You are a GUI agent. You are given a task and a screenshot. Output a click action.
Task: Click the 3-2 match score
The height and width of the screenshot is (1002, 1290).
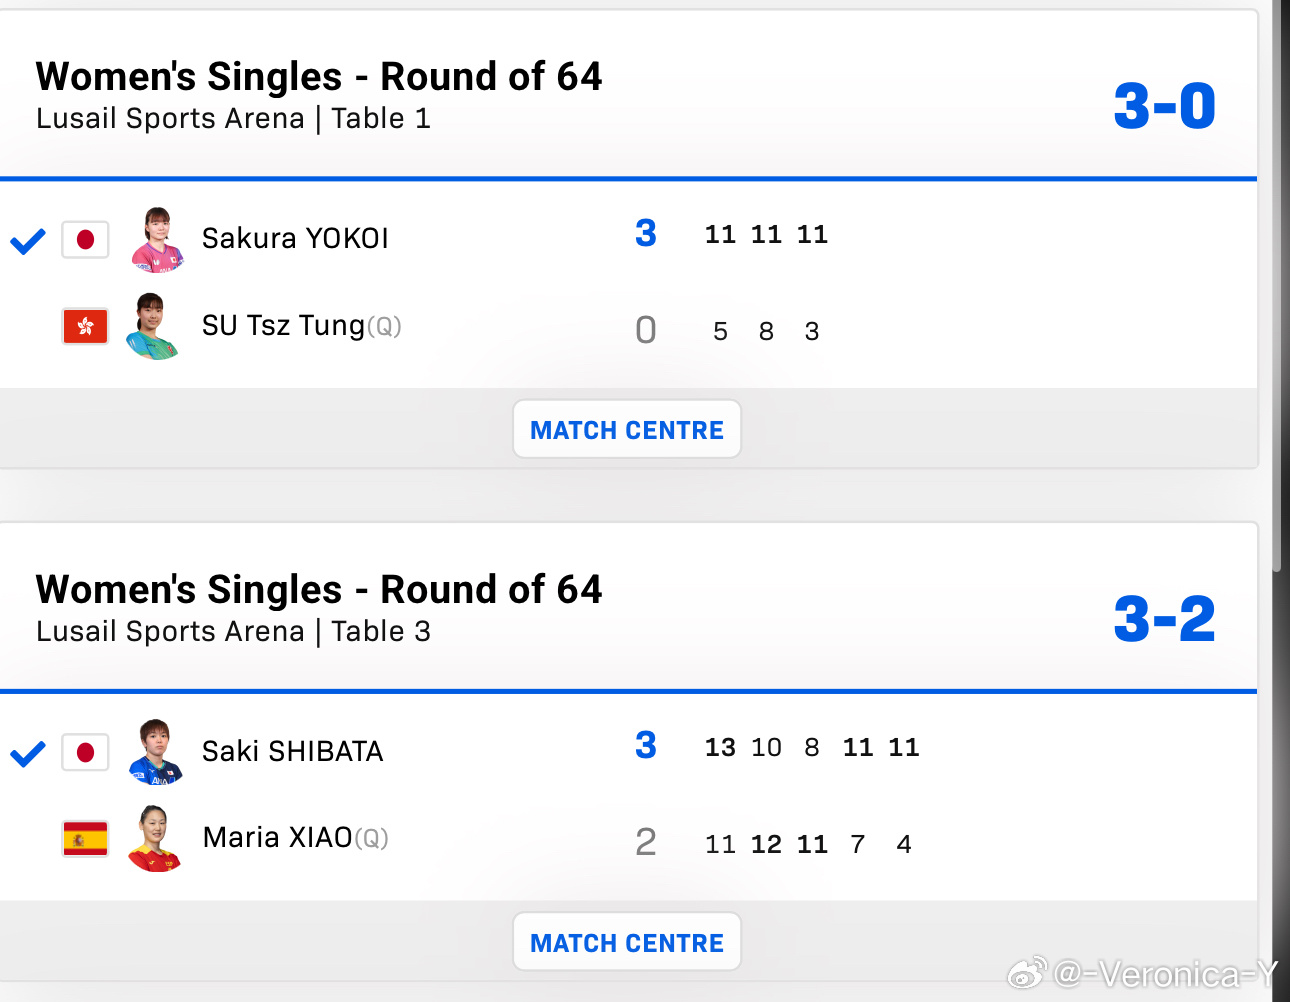click(x=1164, y=619)
